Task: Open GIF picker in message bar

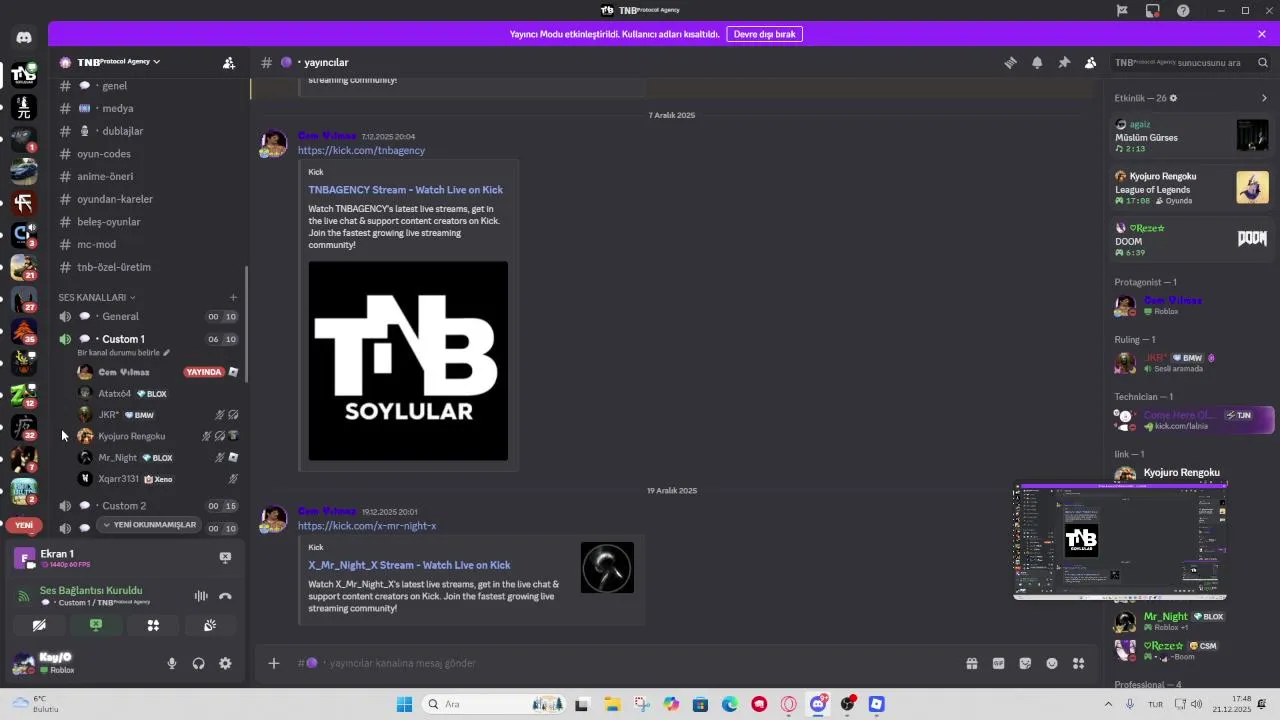Action: pos(998,663)
